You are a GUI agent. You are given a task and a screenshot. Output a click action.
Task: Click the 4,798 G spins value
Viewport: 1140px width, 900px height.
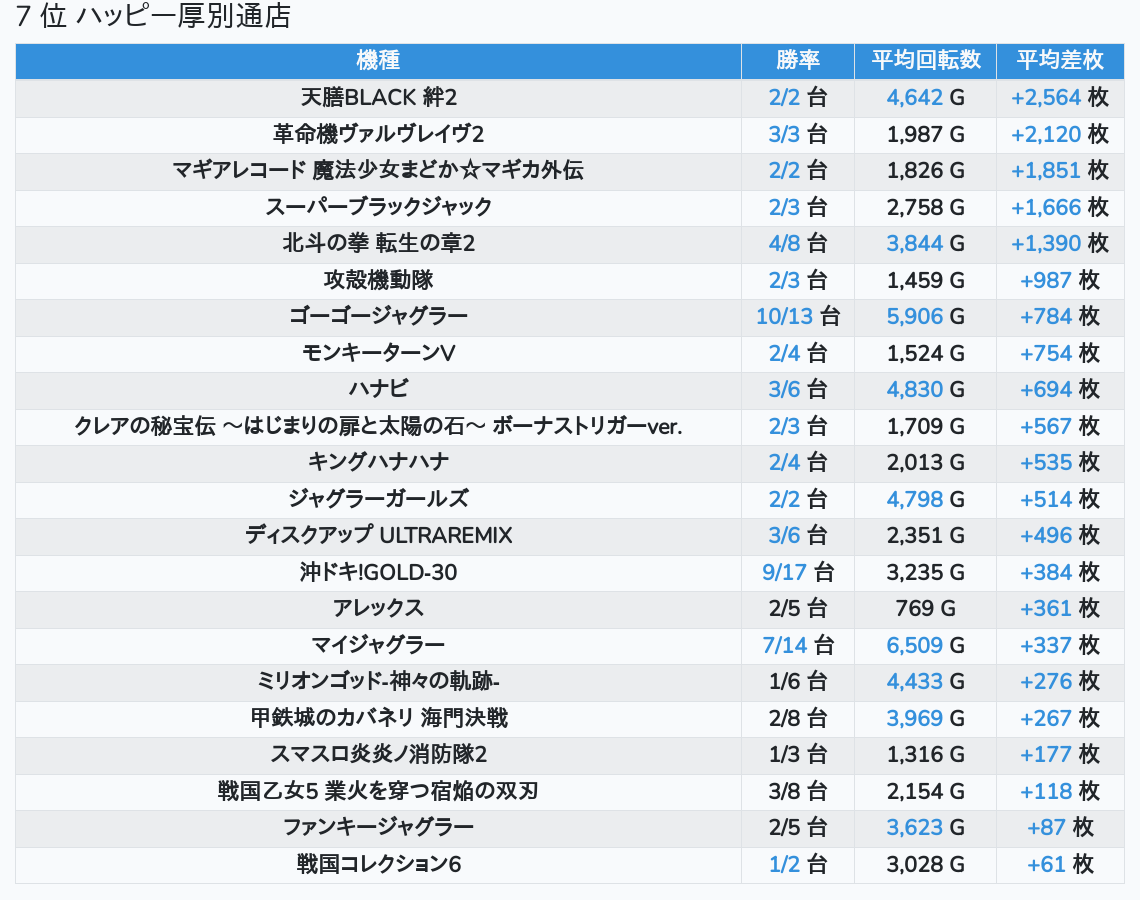(926, 499)
